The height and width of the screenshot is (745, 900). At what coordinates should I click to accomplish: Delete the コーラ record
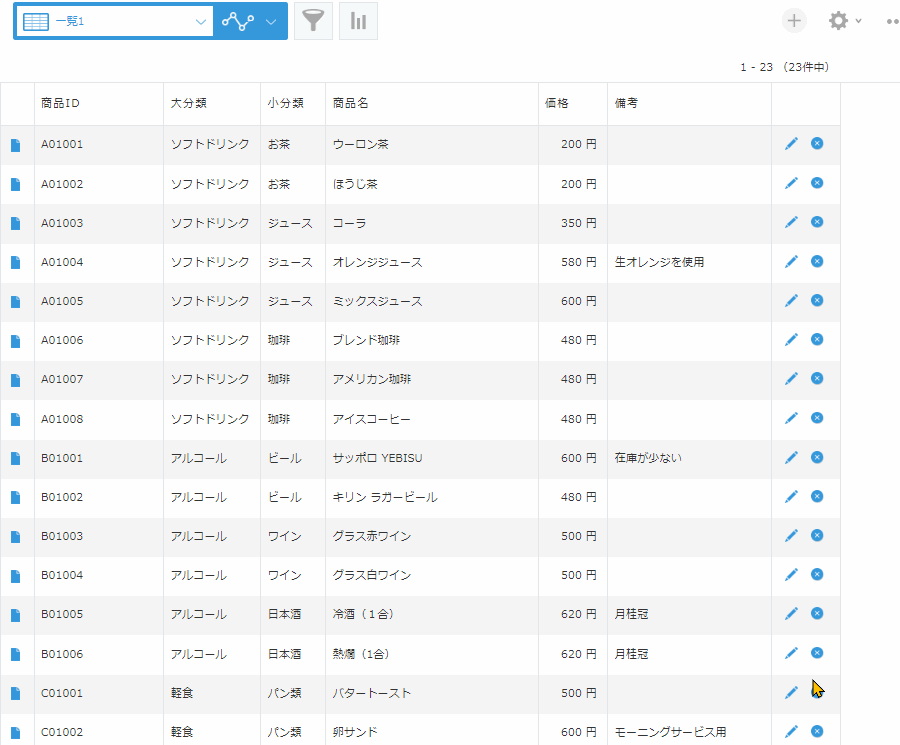pos(817,222)
